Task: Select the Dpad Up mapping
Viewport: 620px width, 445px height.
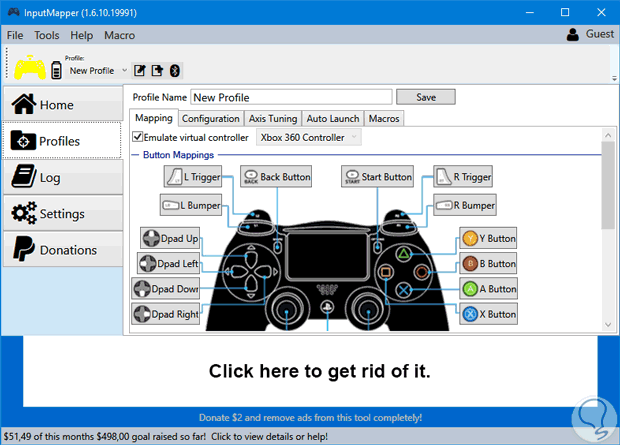Action: coord(170,238)
